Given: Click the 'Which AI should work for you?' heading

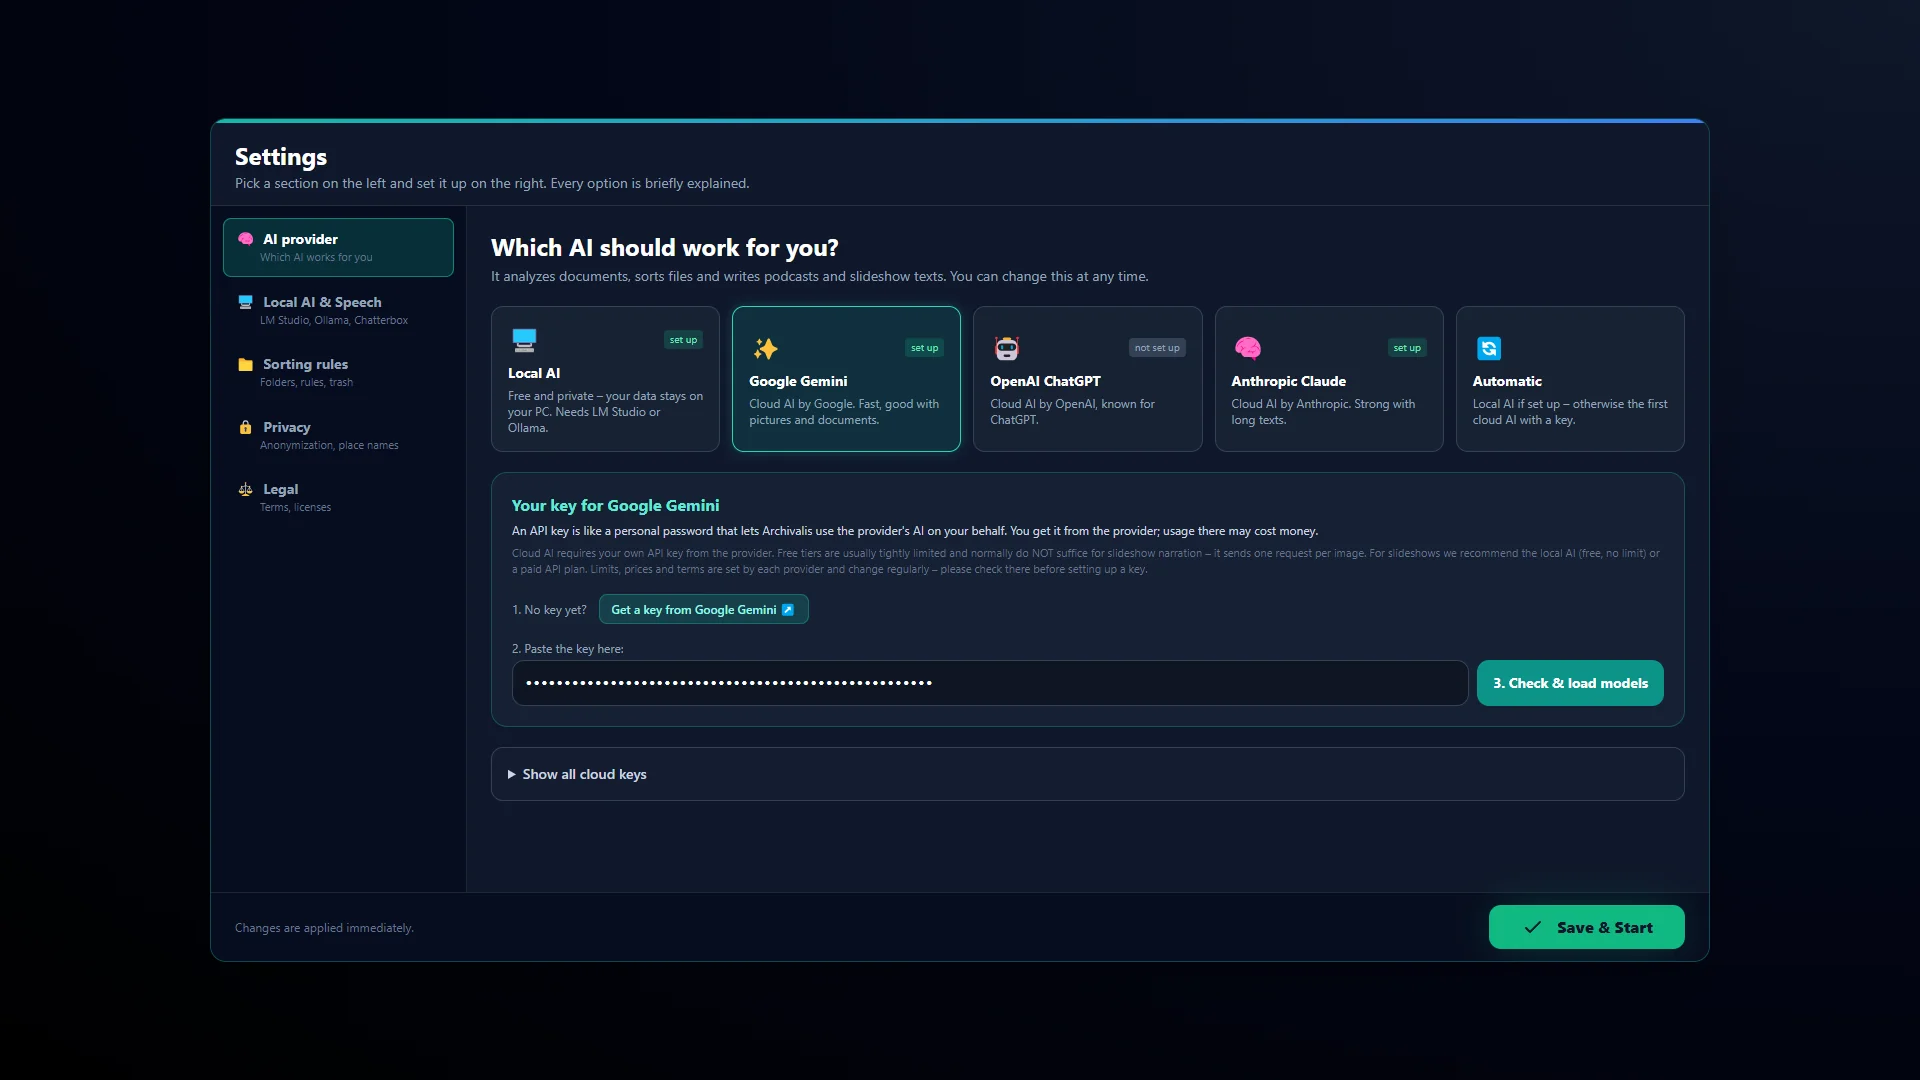Looking at the screenshot, I should pyautogui.click(x=664, y=248).
